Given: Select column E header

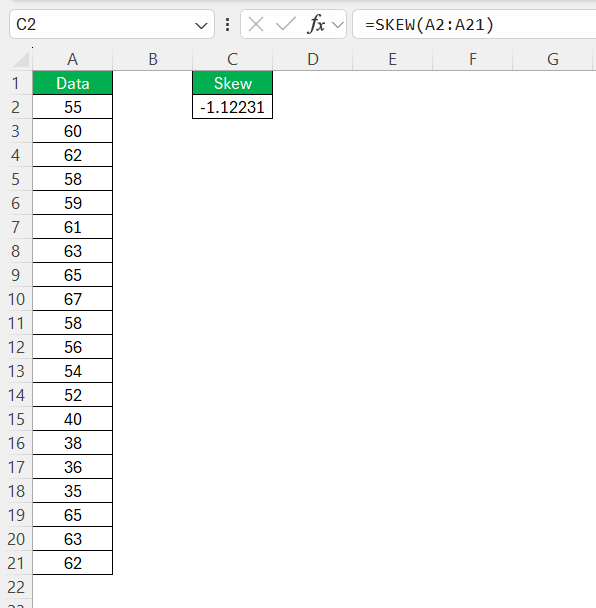Looking at the screenshot, I should 392,59.
